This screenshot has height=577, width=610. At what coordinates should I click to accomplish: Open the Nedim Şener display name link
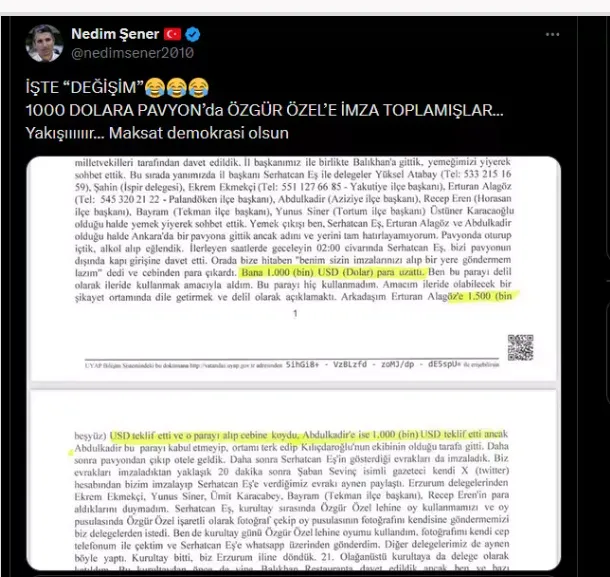115,34
